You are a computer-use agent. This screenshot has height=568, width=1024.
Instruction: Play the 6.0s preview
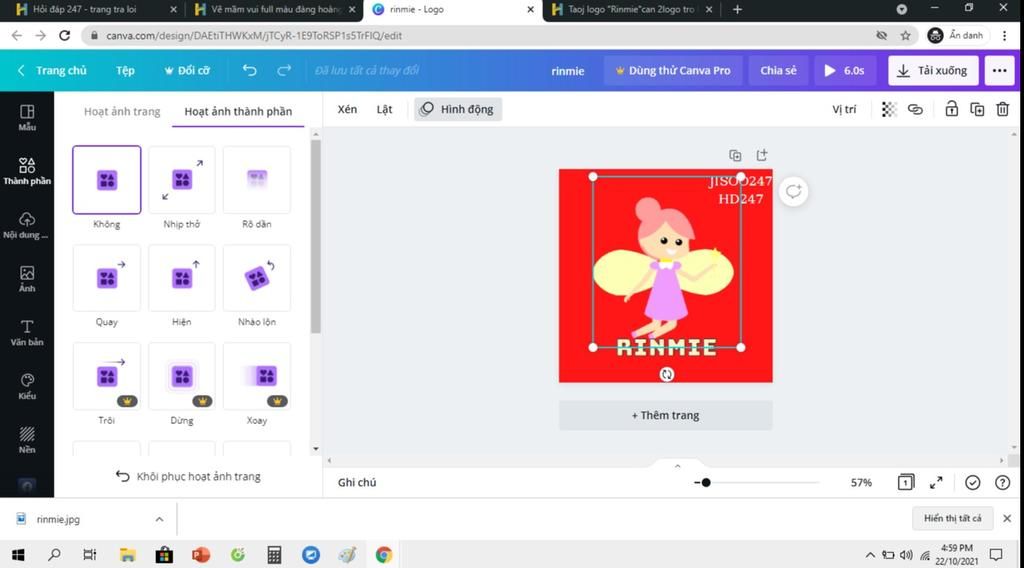(x=844, y=70)
